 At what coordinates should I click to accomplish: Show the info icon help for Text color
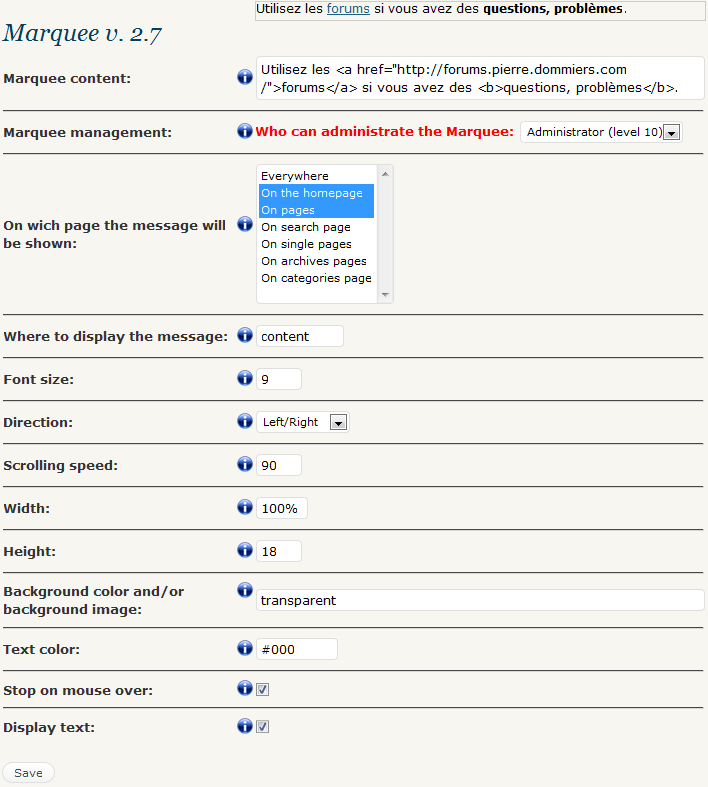245,648
